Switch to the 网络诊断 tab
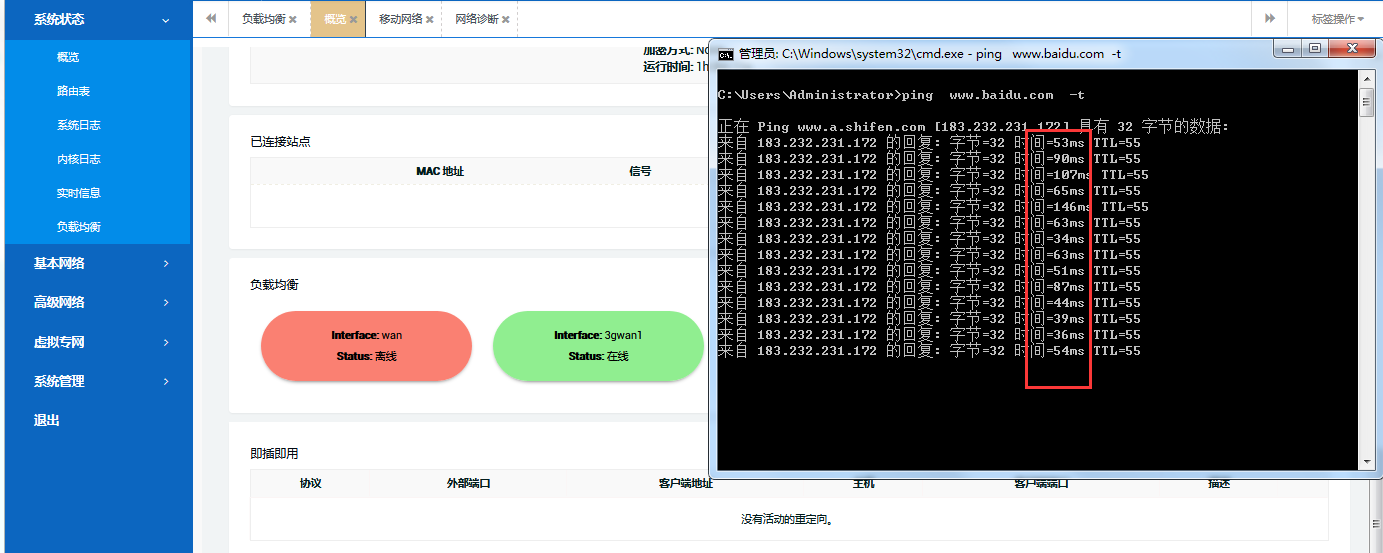This screenshot has width=1383, height=553. [476, 19]
